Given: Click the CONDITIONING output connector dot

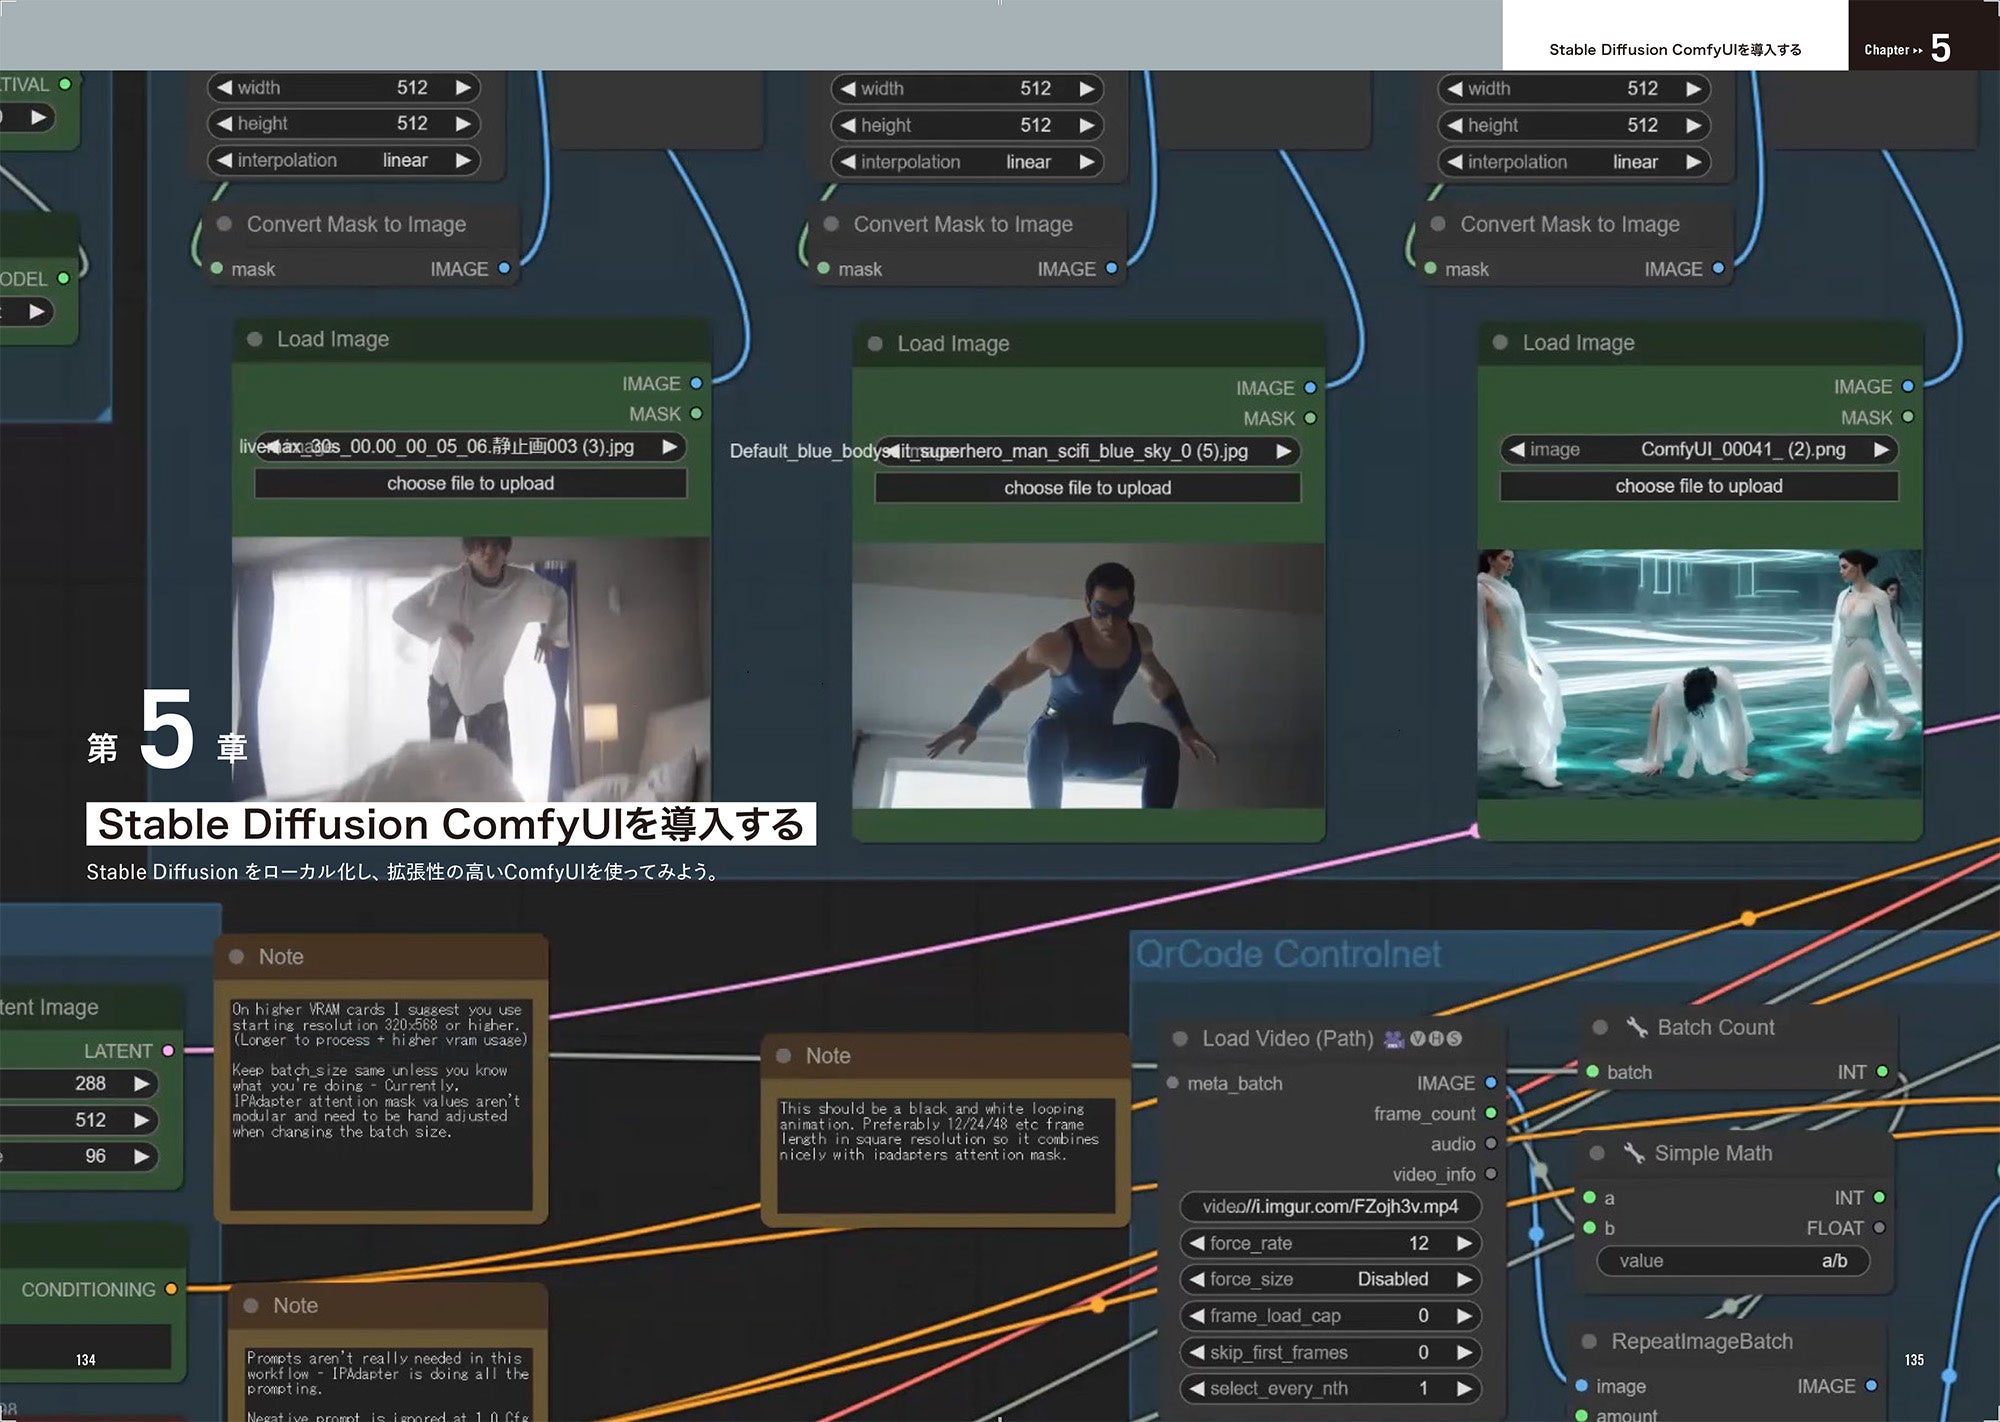Looking at the screenshot, I should pyautogui.click(x=171, y=1289).
